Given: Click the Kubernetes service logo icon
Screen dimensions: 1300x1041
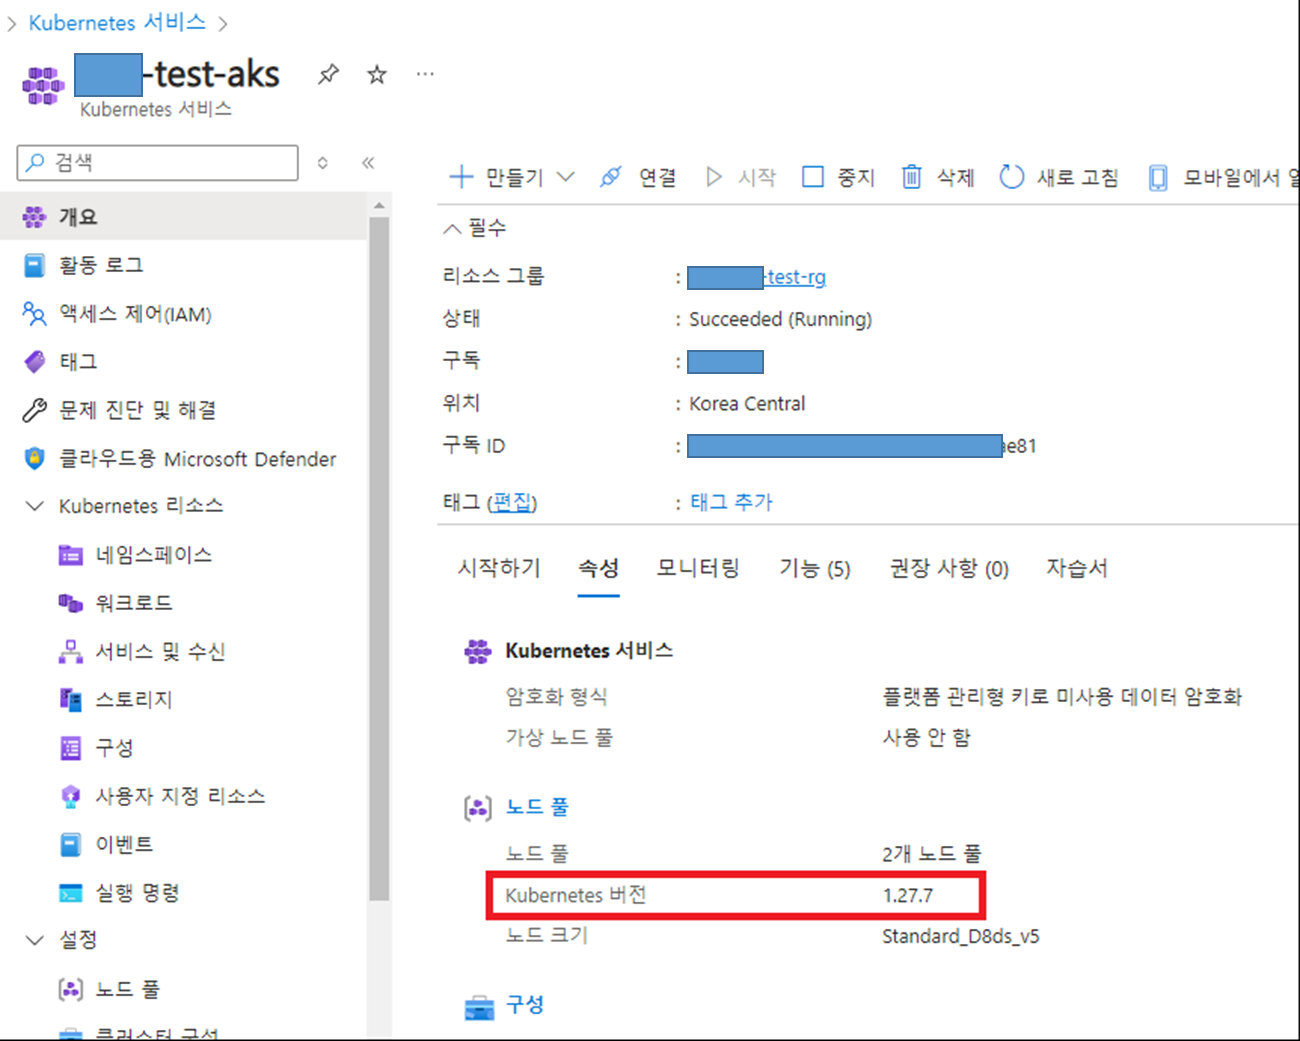Looking at the screenshot, I should [43, 85].
